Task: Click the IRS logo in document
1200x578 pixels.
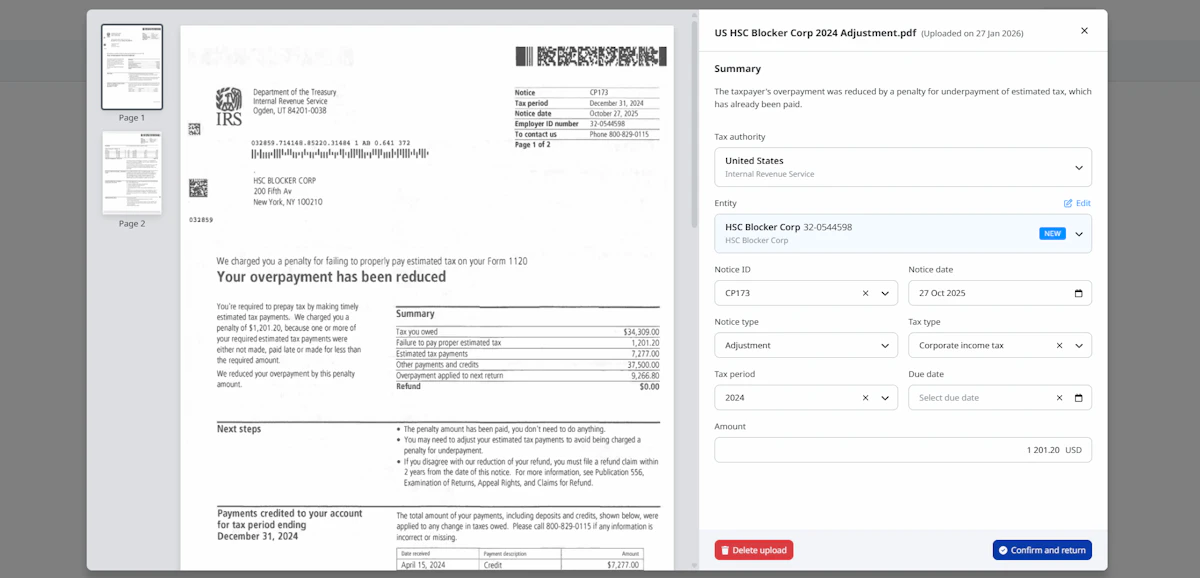Action: tap(229, 107)
